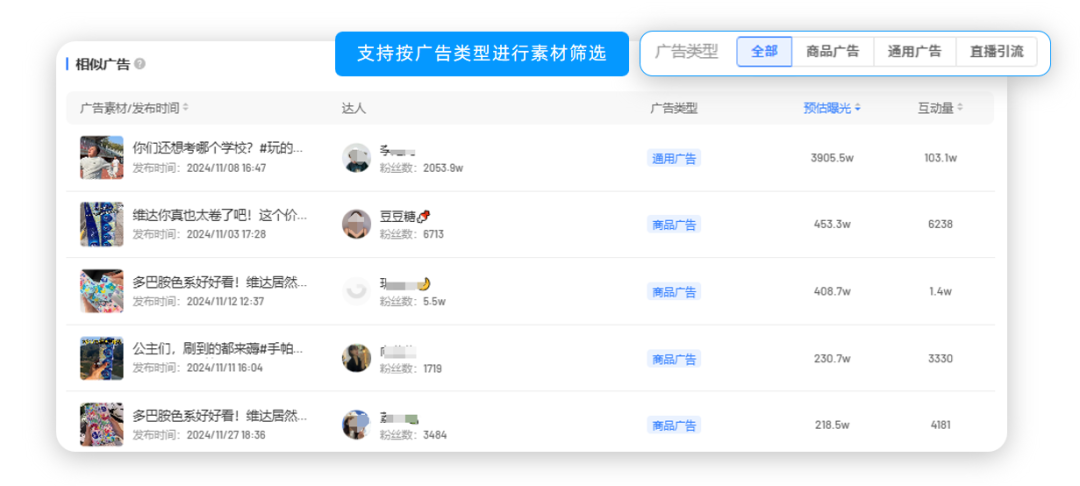Click avatar of creator with 3484 fans
This screenshot has width=1080, height=486.
pyautogui.click(x=356, y=425)
